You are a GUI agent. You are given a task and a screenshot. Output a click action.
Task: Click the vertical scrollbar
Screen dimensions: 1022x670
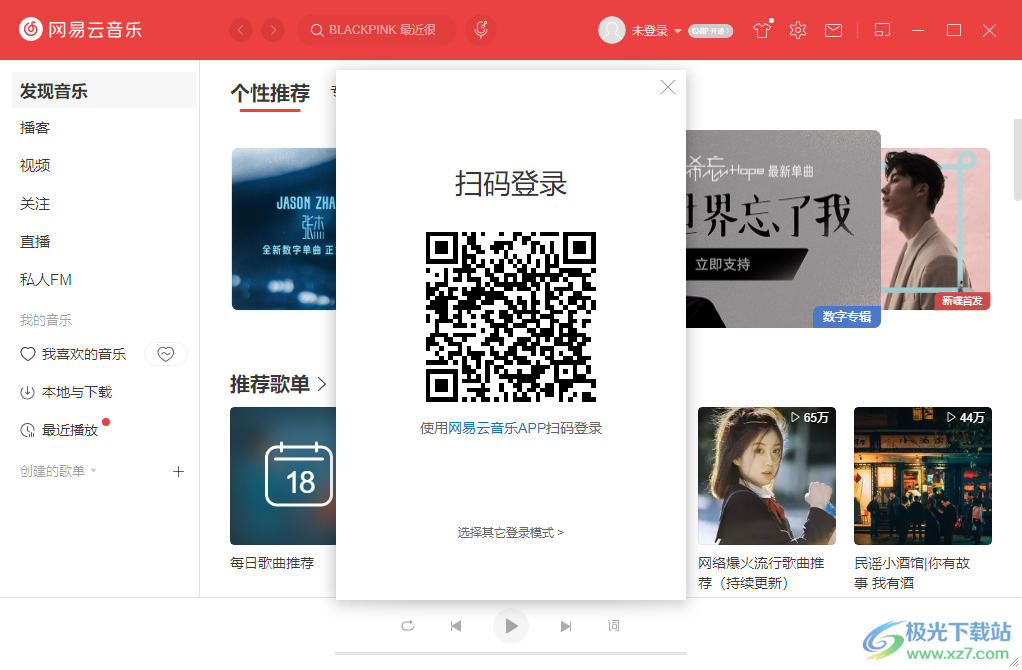1017,160
